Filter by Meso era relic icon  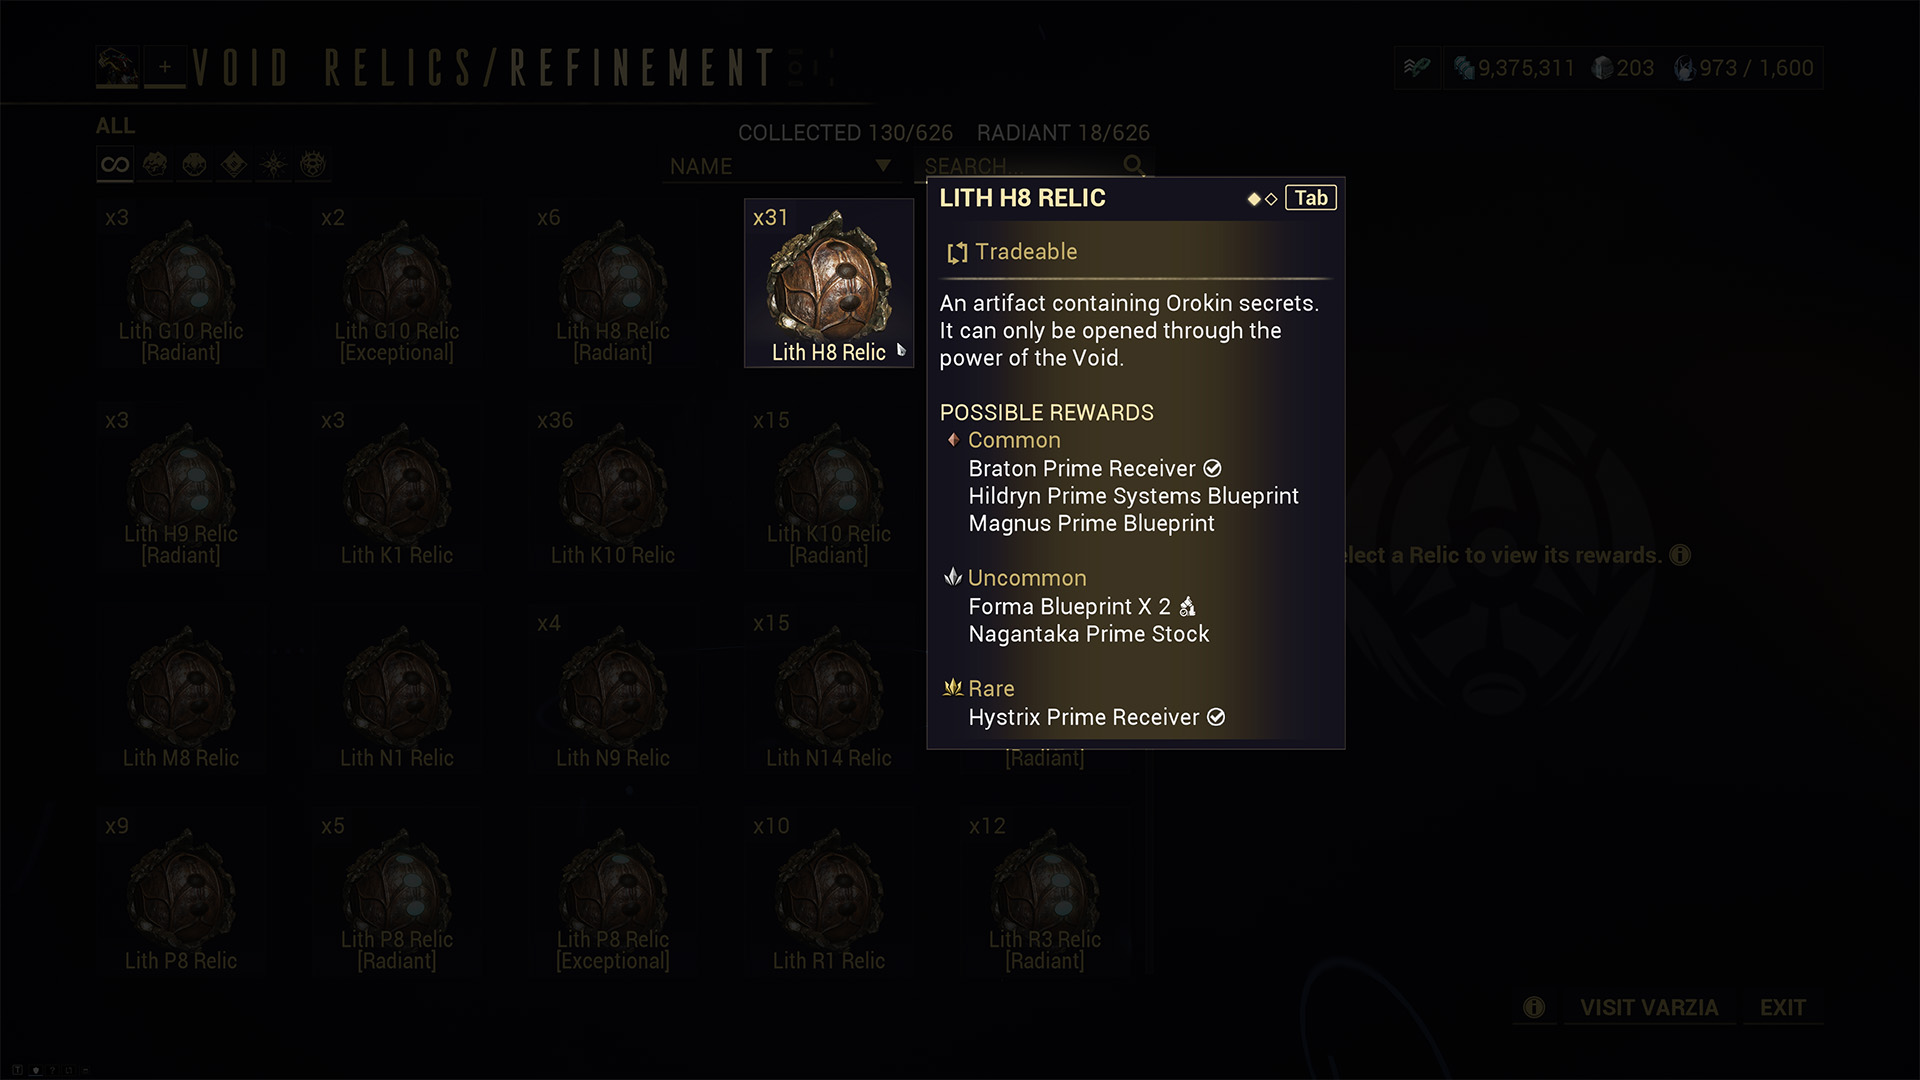(x=195, y=165)
